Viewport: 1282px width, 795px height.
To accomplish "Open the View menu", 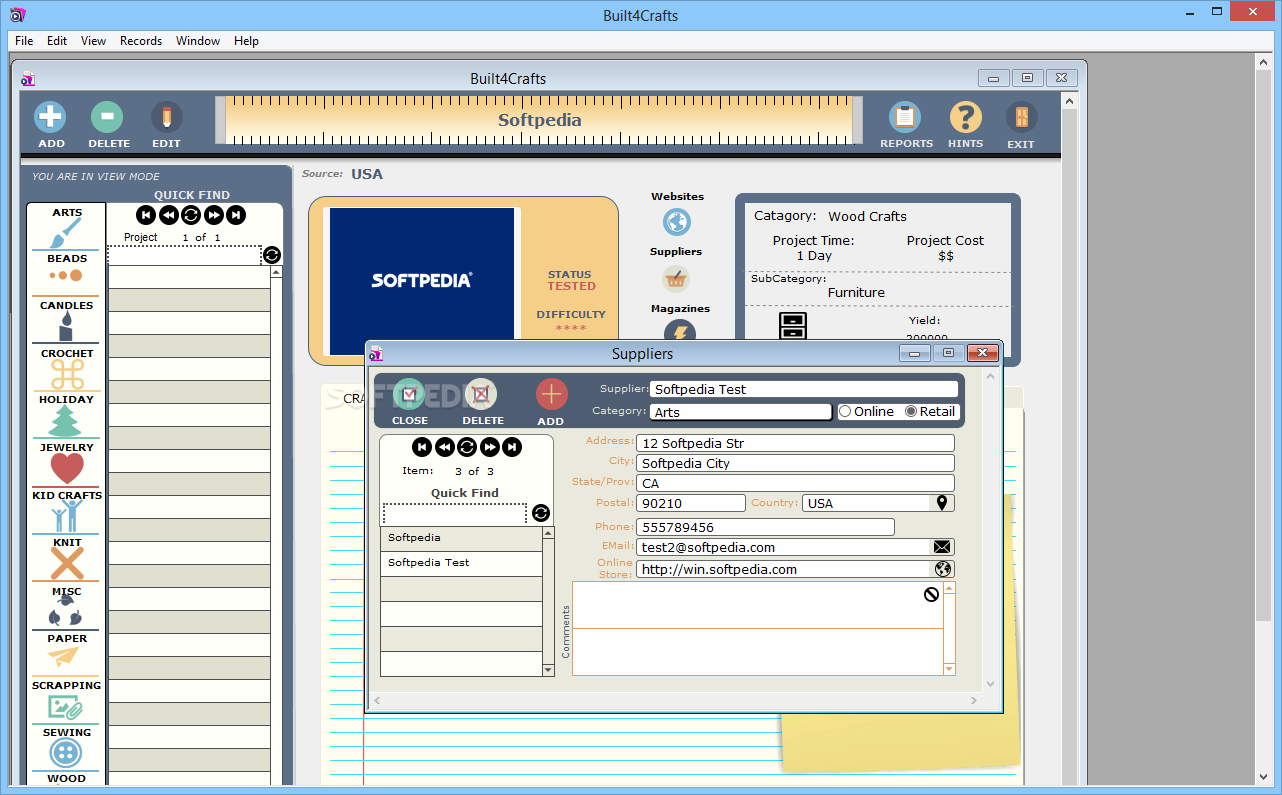I will tap(93, 41).
